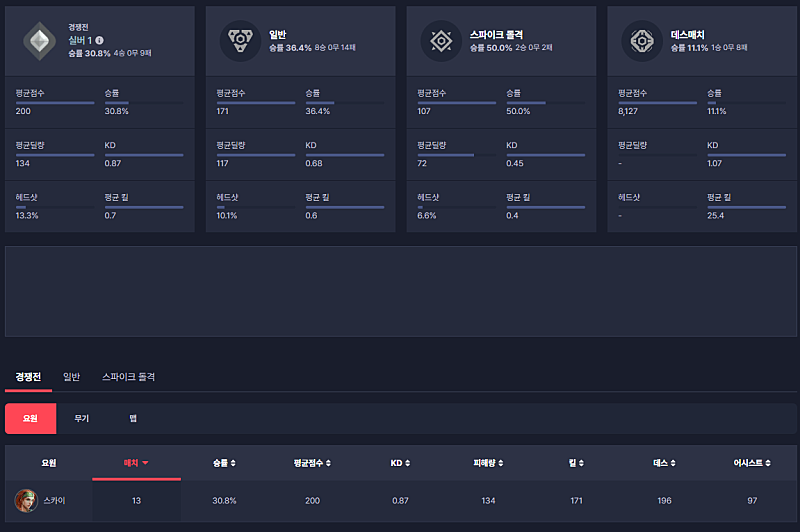Viewport: 800px width, 532px height.
Task: Sort table by 평균점수 column header
Action: point(312,463)
